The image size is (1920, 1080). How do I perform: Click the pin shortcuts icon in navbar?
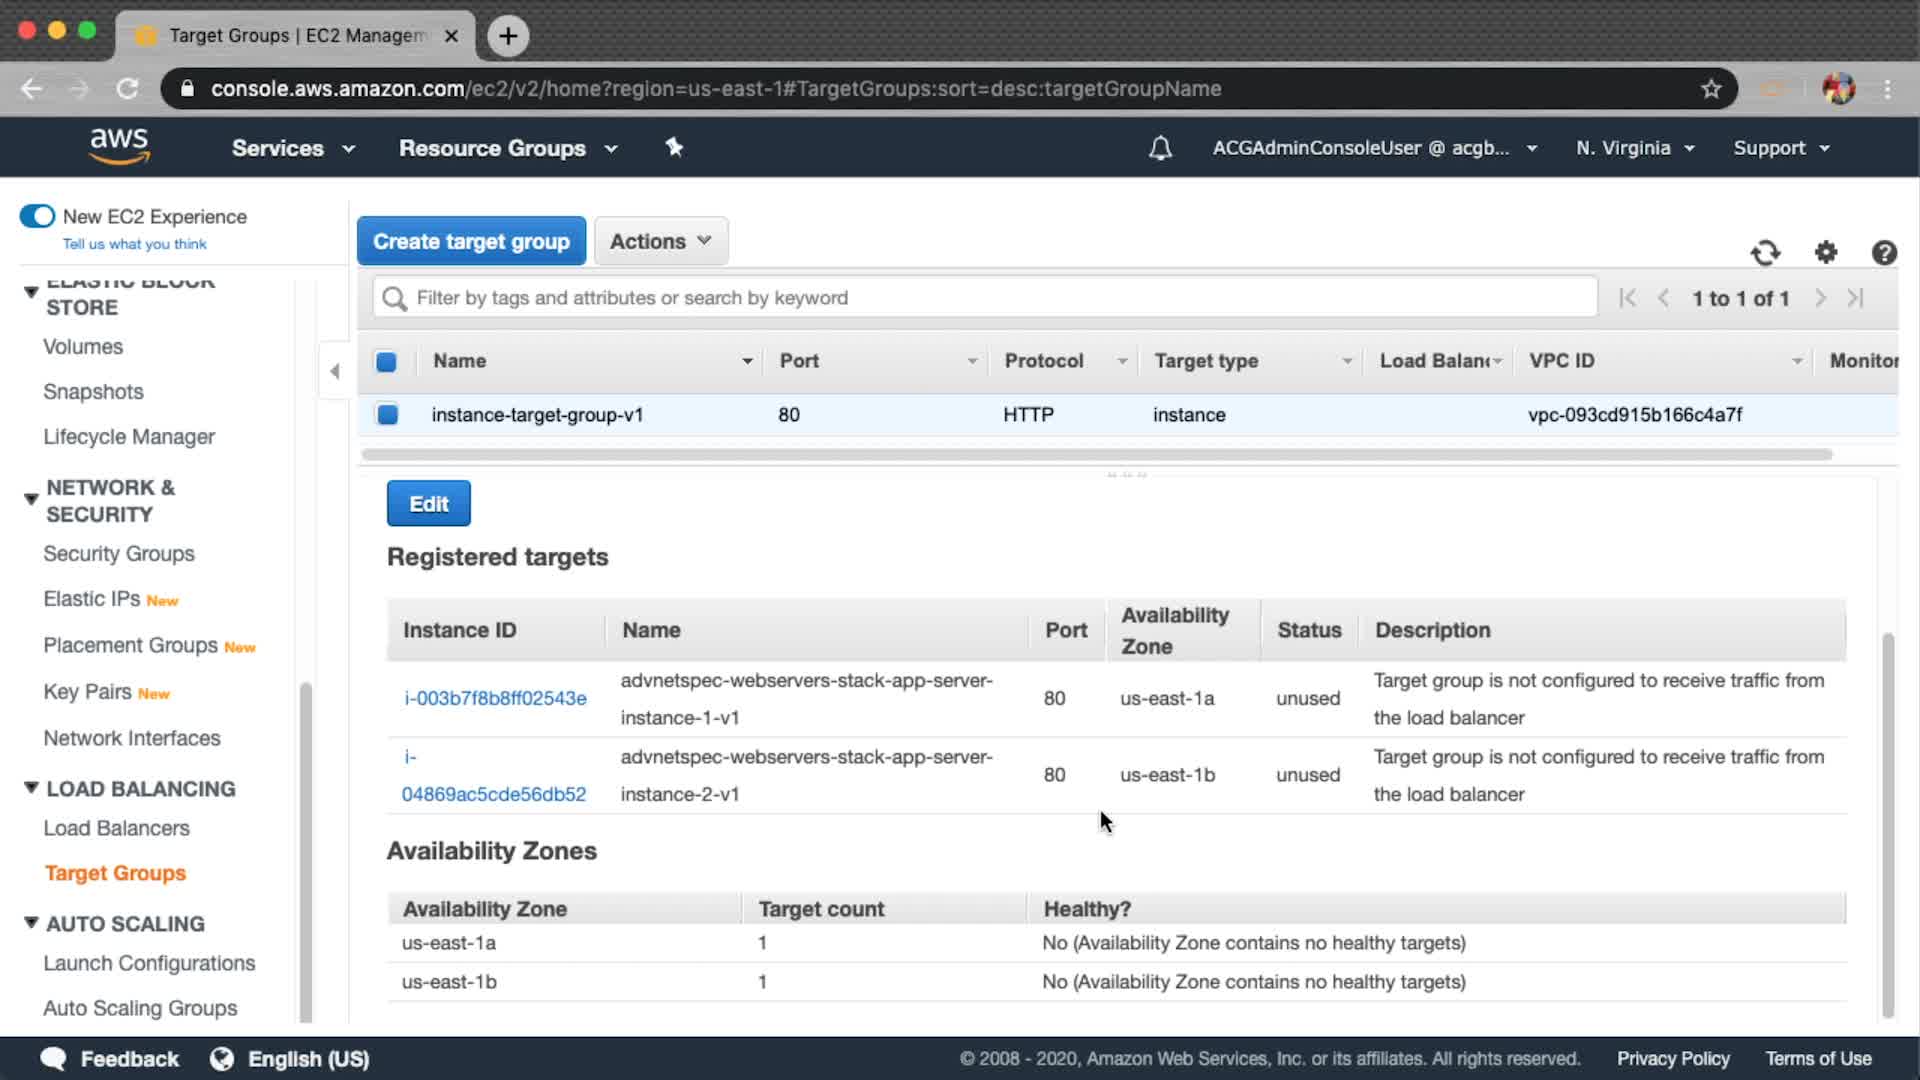point(674,148)
